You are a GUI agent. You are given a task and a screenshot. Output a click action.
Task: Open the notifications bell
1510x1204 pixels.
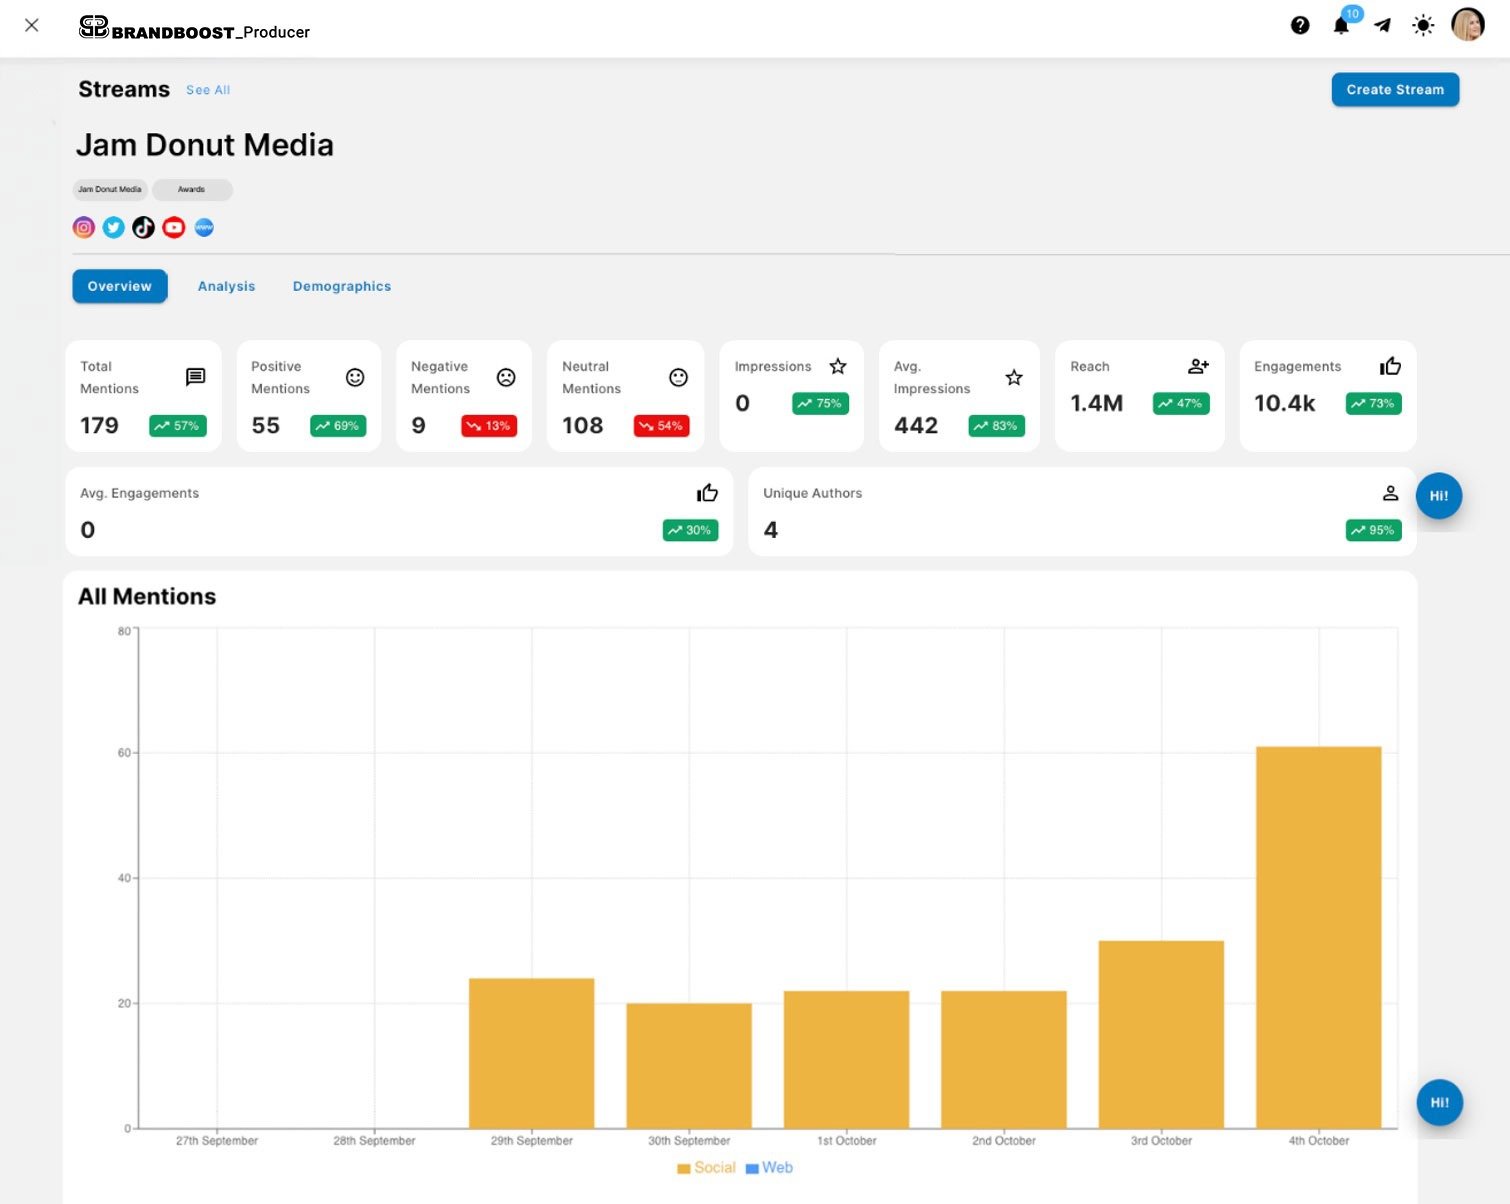1341,26
